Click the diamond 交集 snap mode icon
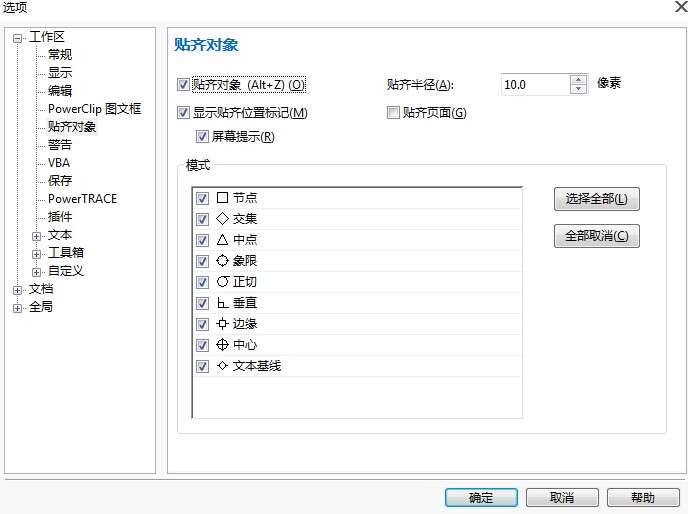The height and width of the screenshot is (514, 688). 222,218
